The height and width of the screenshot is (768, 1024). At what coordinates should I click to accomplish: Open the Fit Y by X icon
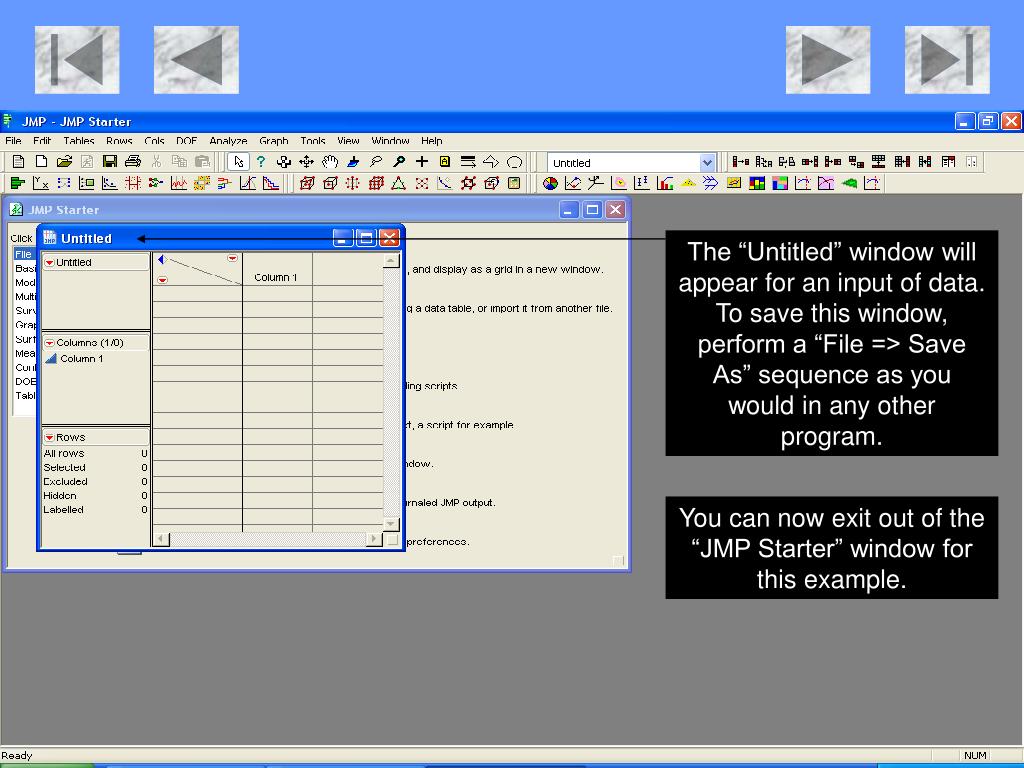click(x=41, y=184)
